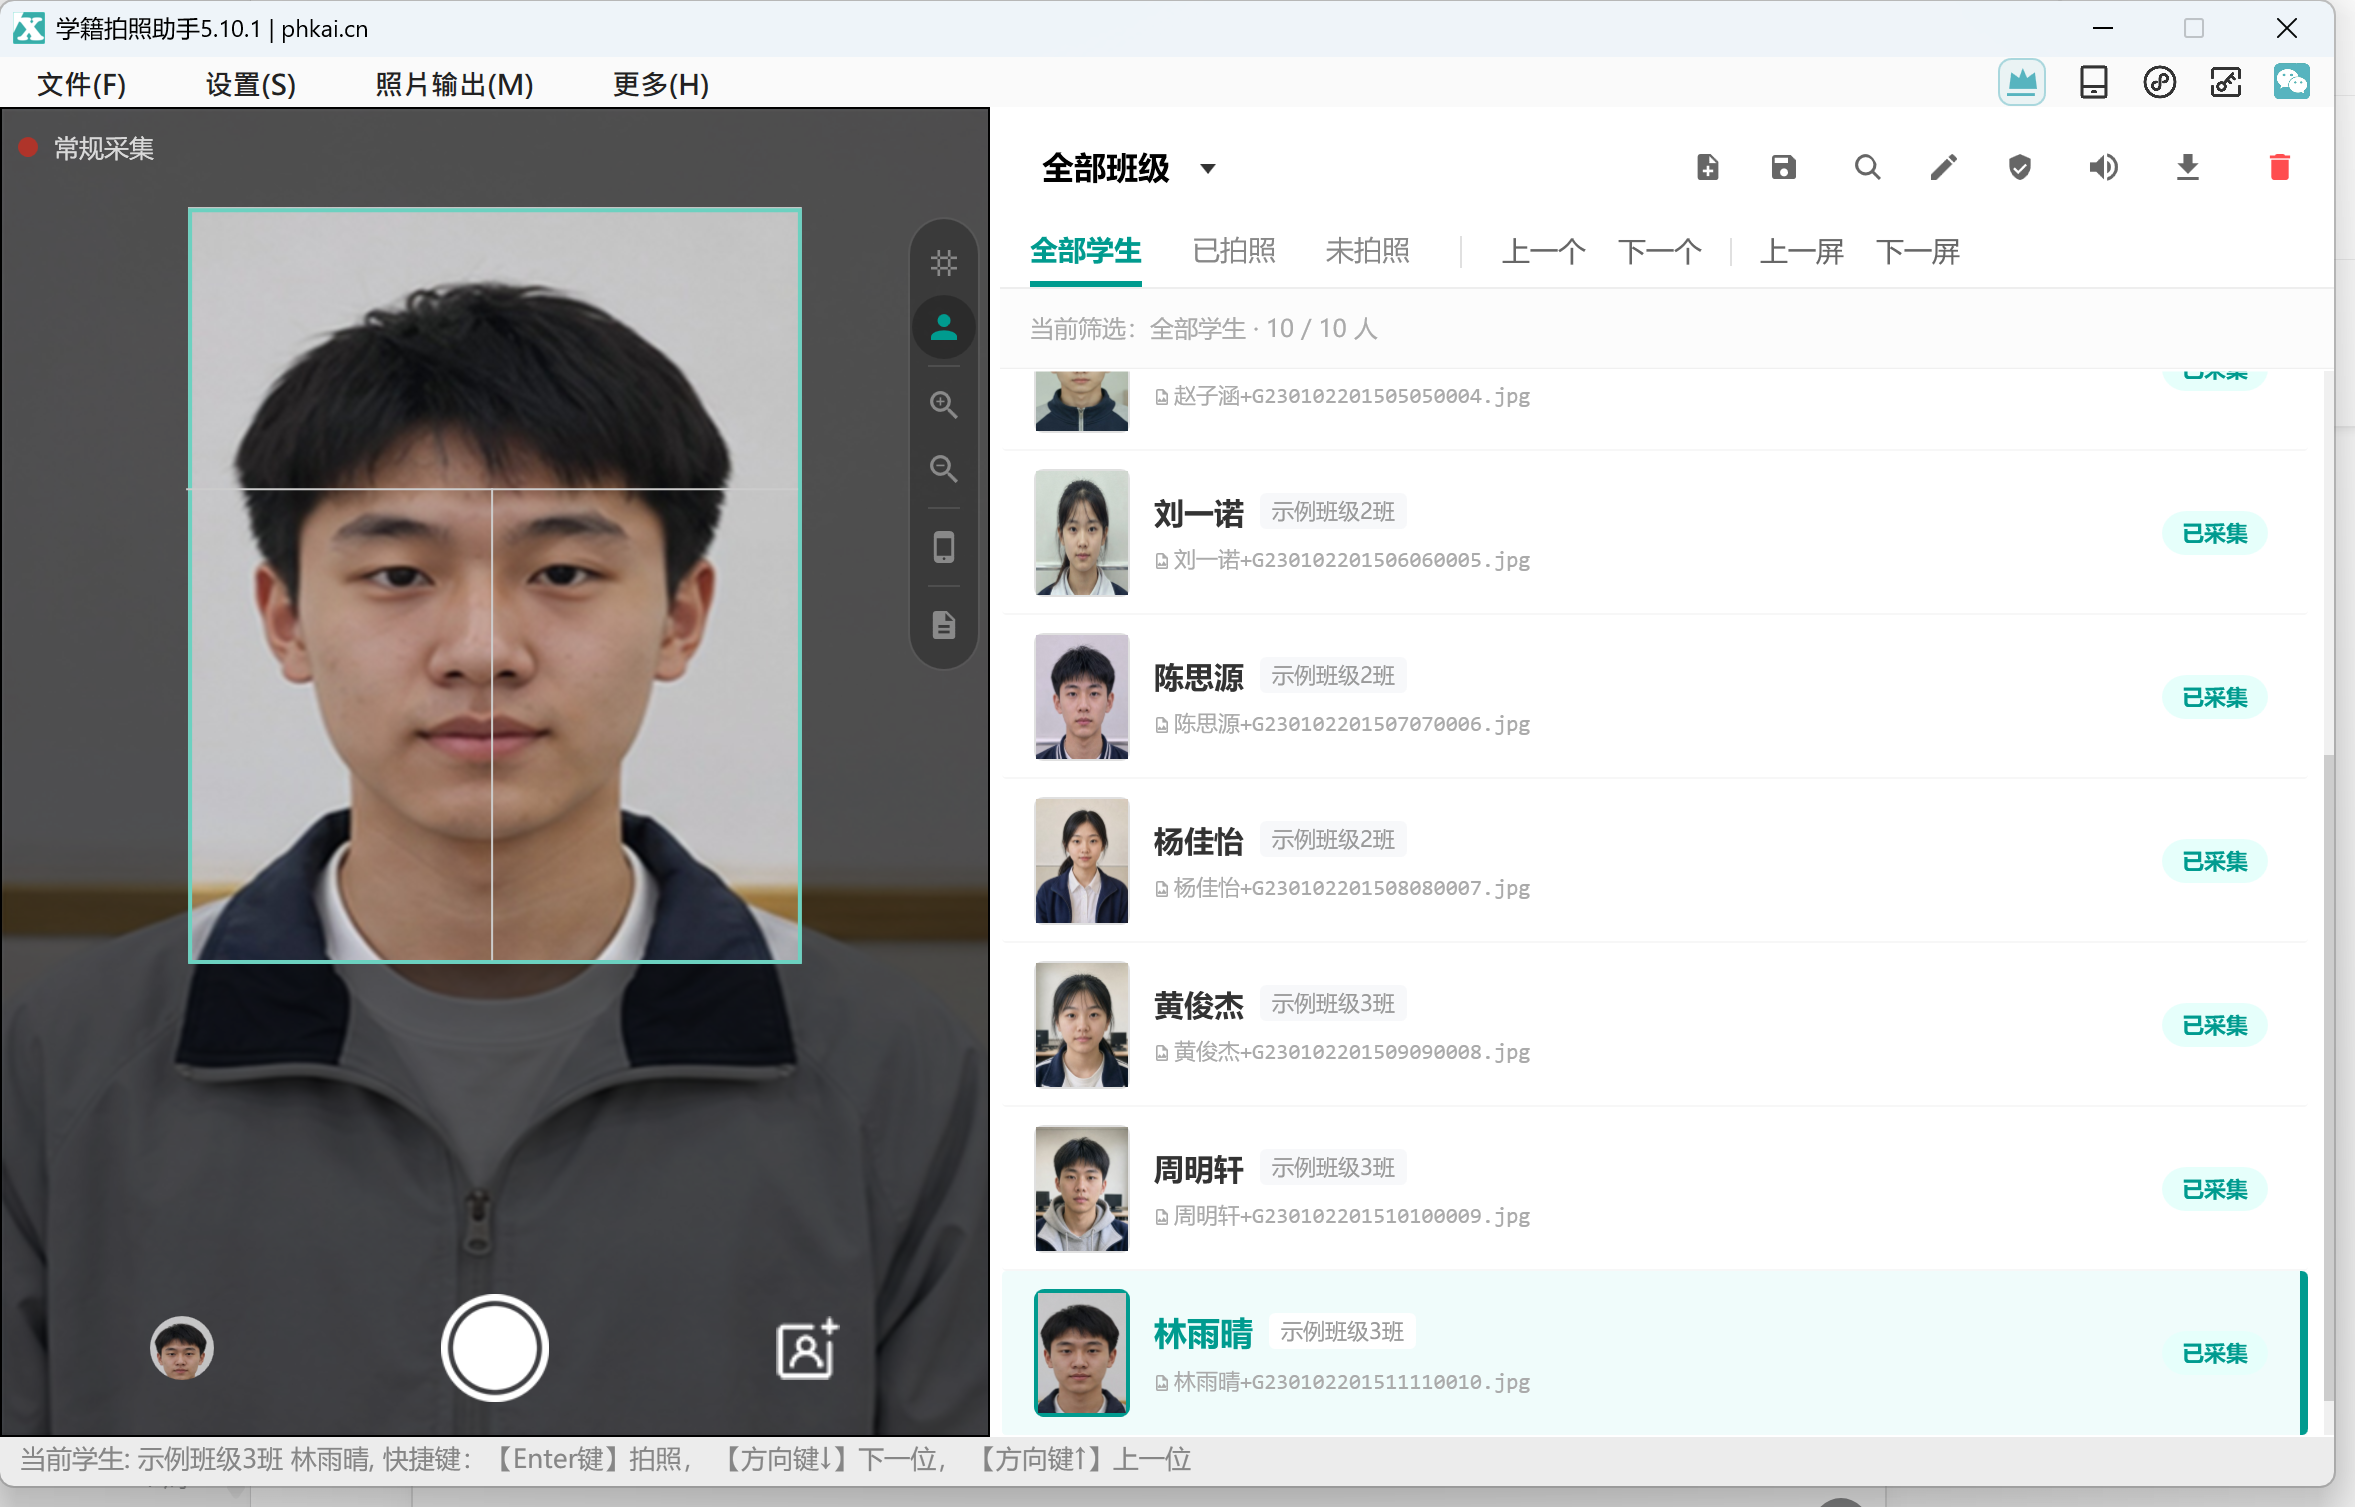Click the pencil edit icon
2355x1507 pixels.
click(x=1943, y=167)
